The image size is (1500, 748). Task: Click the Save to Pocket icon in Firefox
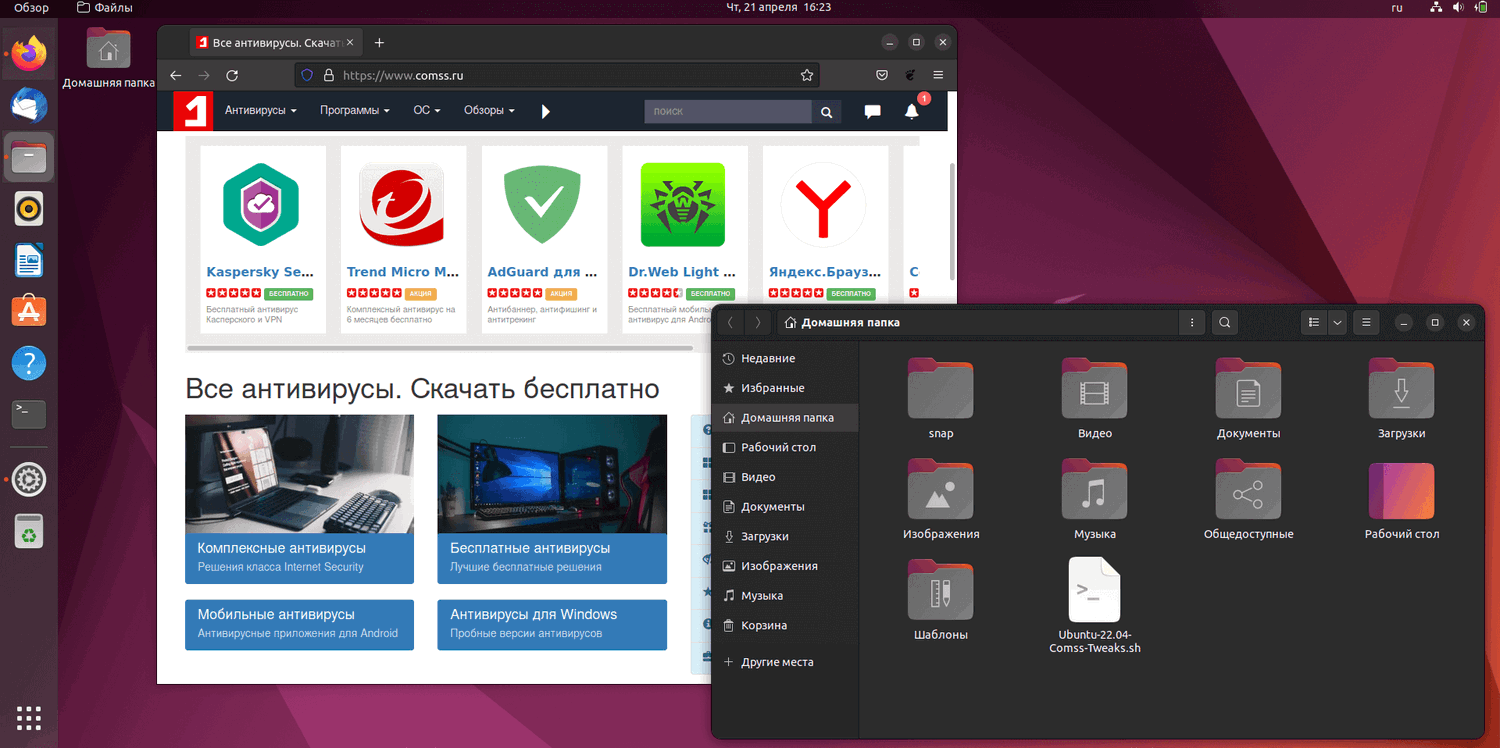(882, 75)
